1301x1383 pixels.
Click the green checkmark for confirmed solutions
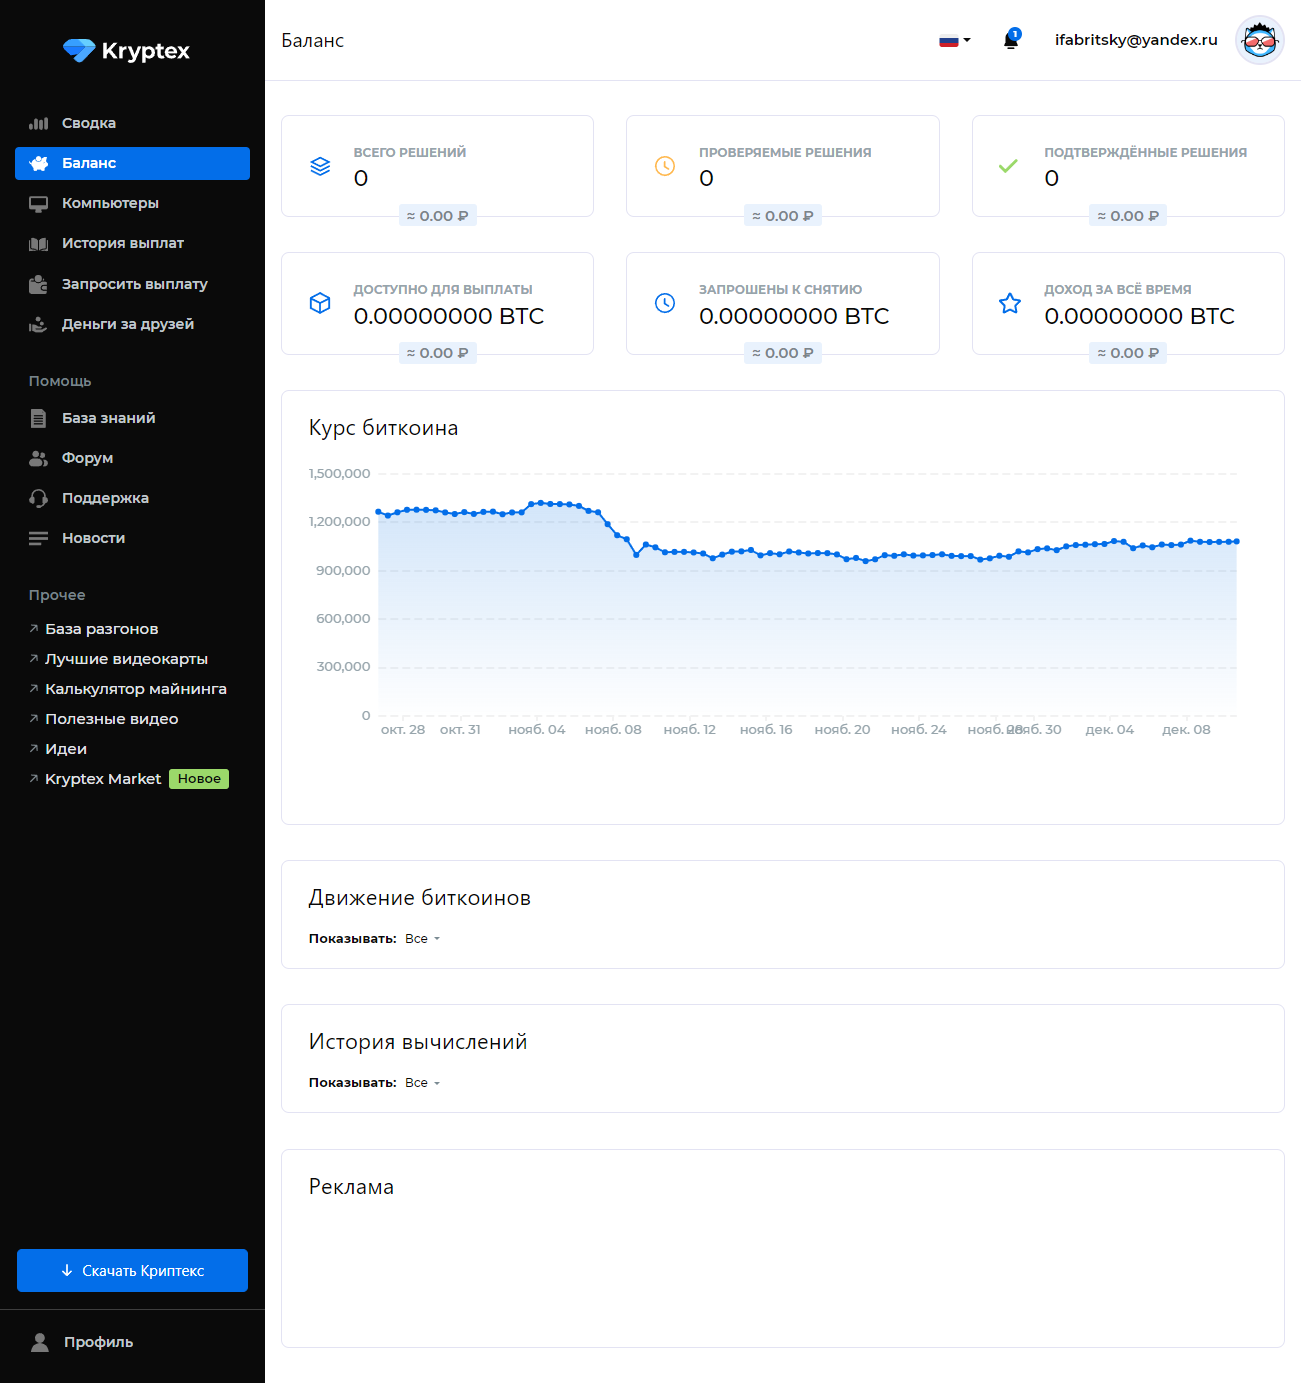(1009, 166)
